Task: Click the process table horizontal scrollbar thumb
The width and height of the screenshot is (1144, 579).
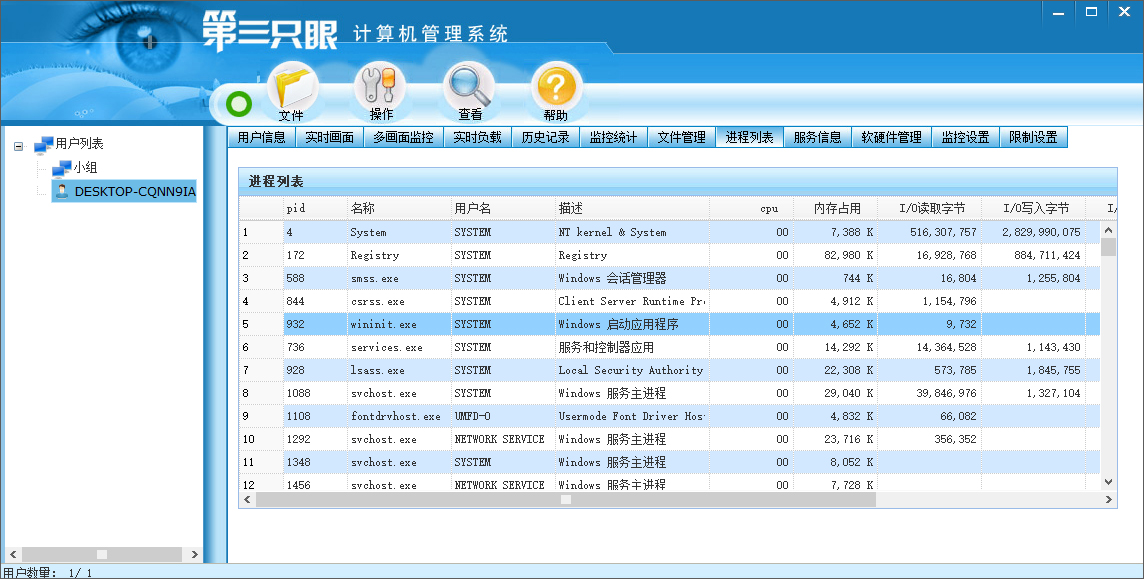Action: click(565, 500)
